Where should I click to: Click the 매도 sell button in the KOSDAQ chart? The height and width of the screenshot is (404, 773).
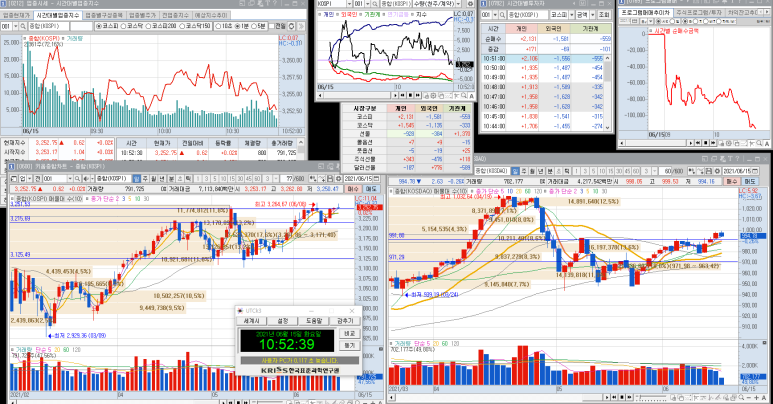pos(749,182)
